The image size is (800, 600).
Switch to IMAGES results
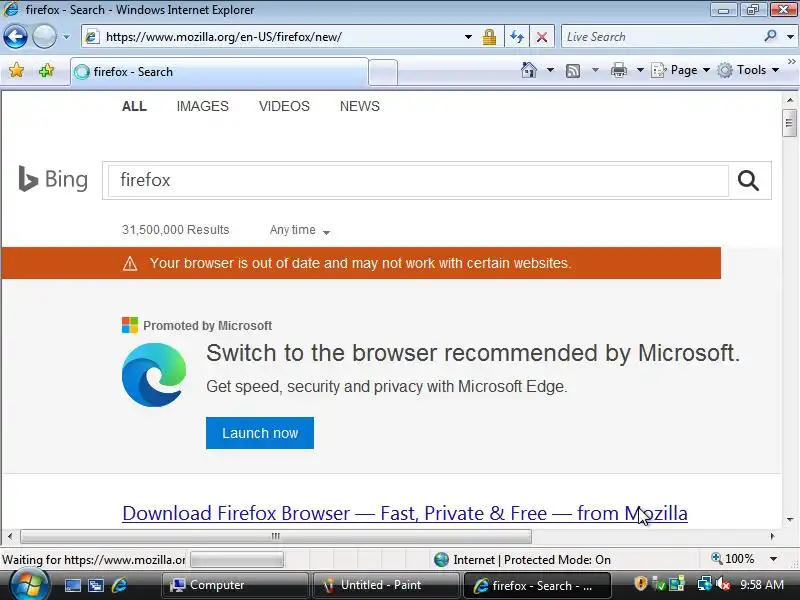(203, 106)
